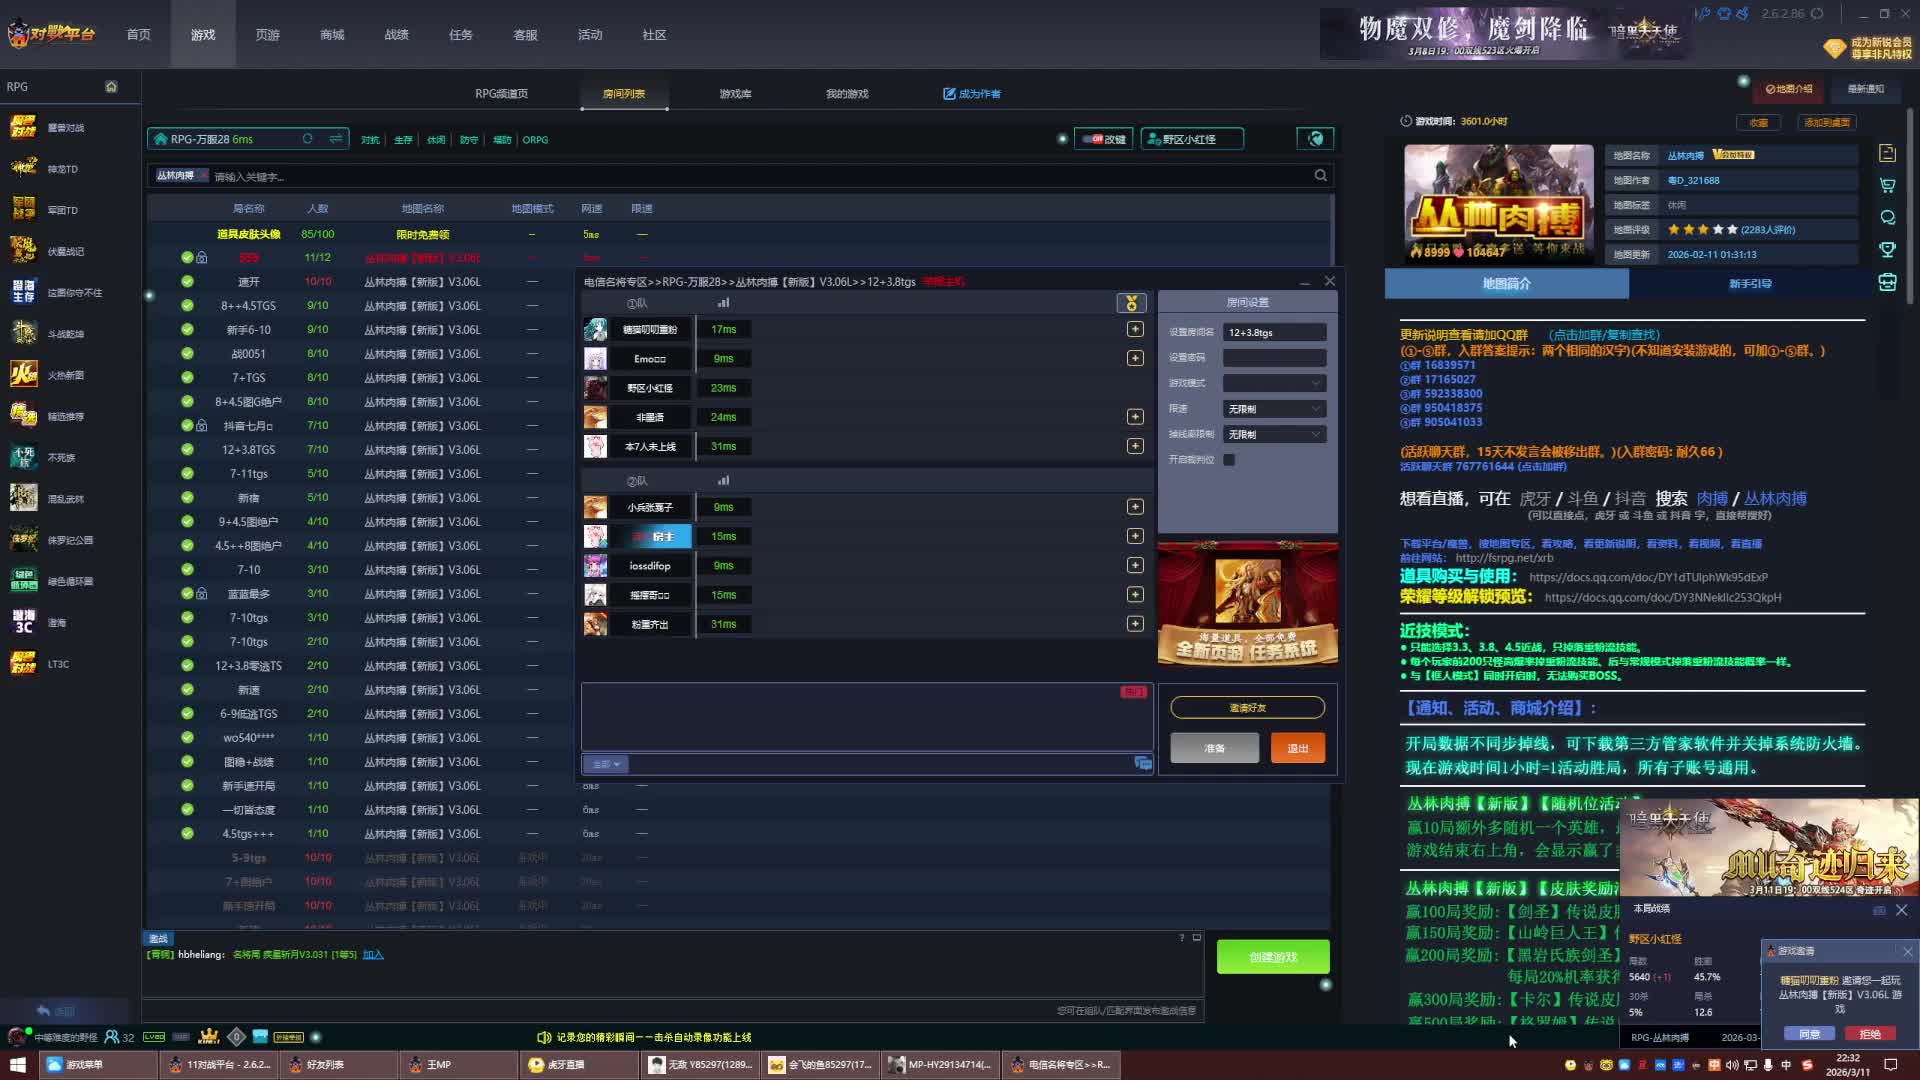Image resolution: width=1920 pixels, height=1080 pixels.
Task: Click the trophy icon on right sidebar
Action: tap(1887, 249)
